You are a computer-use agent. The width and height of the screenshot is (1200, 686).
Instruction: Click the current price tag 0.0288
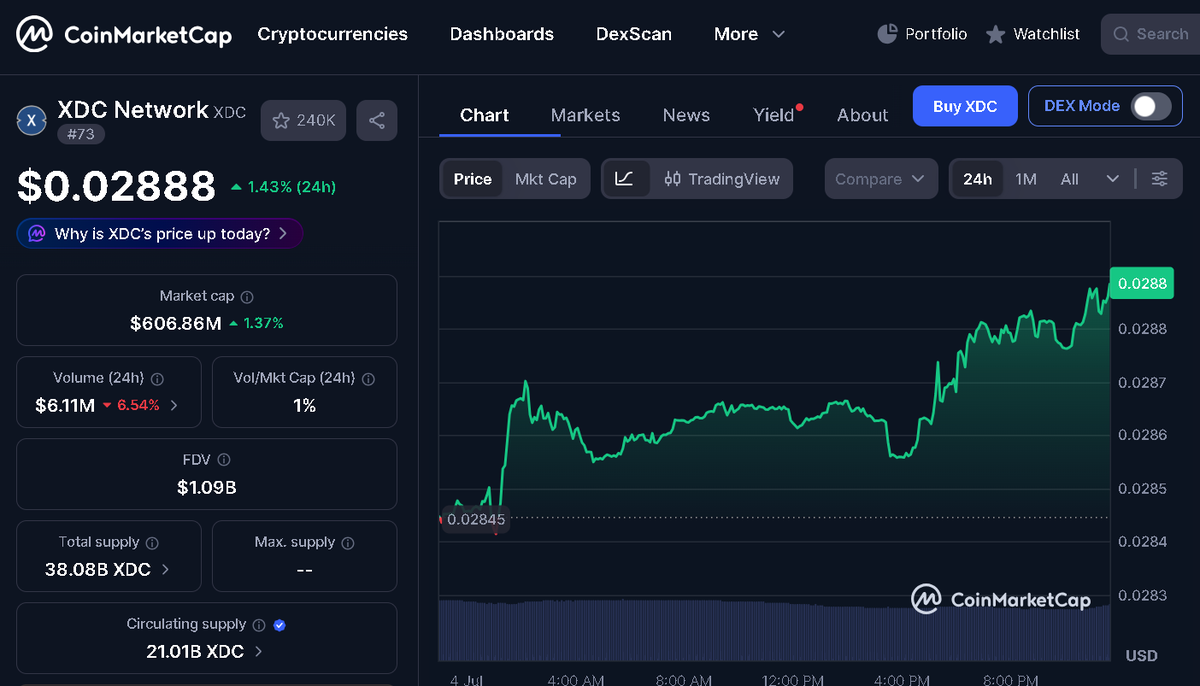pos(1142,283)
